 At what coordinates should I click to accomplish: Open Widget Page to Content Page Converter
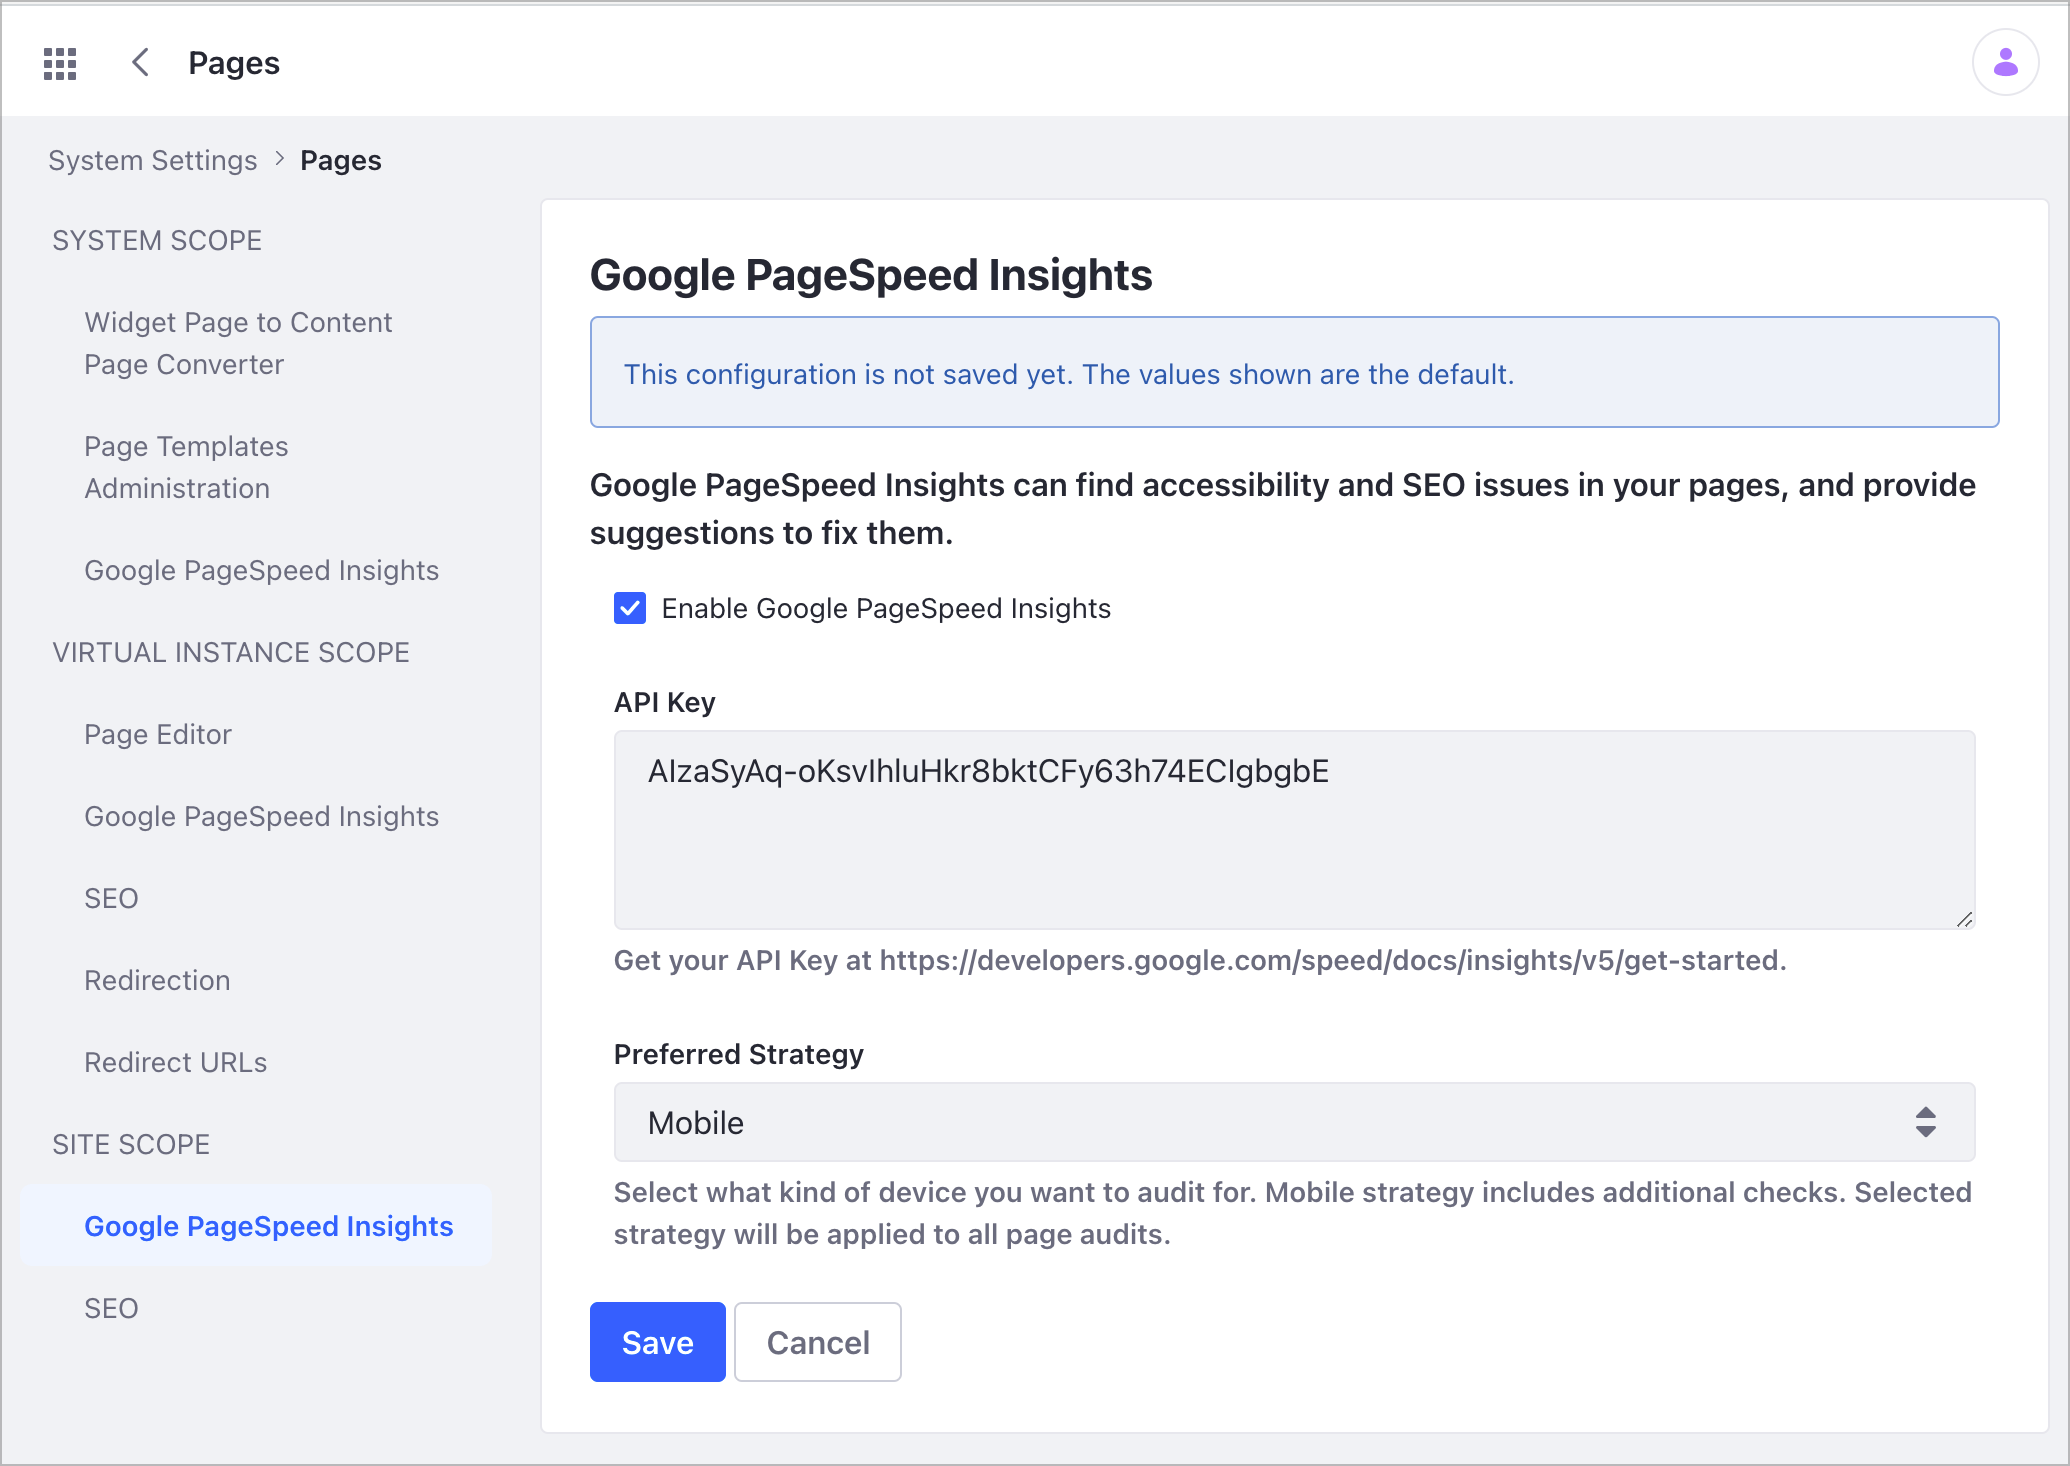pyautogui.click(x=238, y=343)
